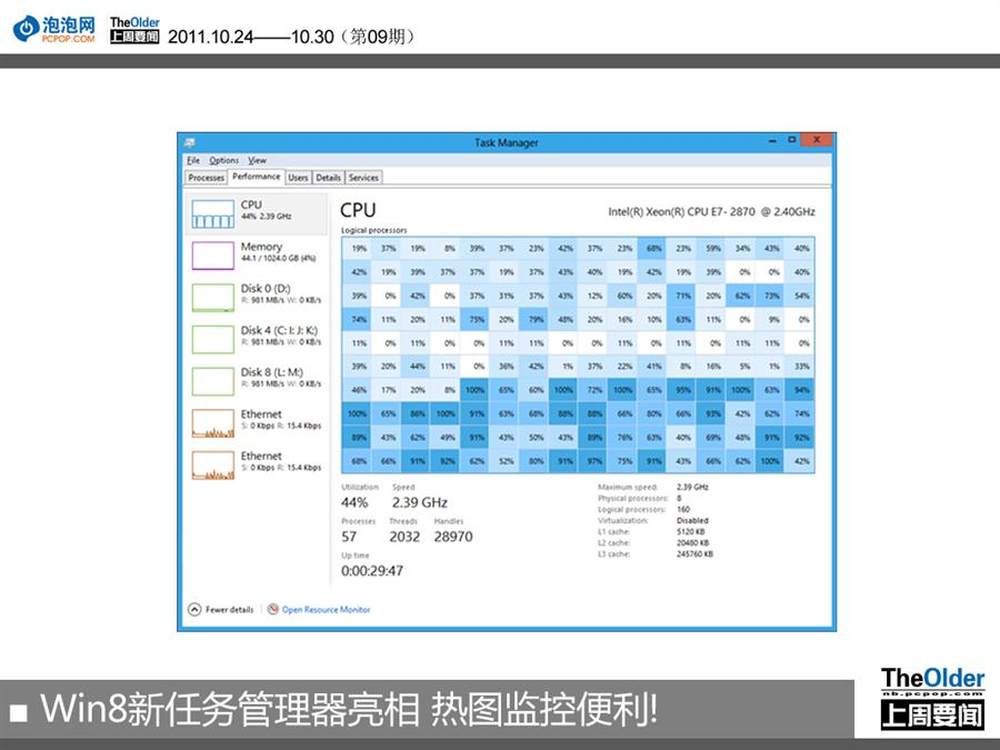Screen dimensions: 1000x750
Task: Select the lower Ethernet adapter graph
Action: (x=212, y=465)
